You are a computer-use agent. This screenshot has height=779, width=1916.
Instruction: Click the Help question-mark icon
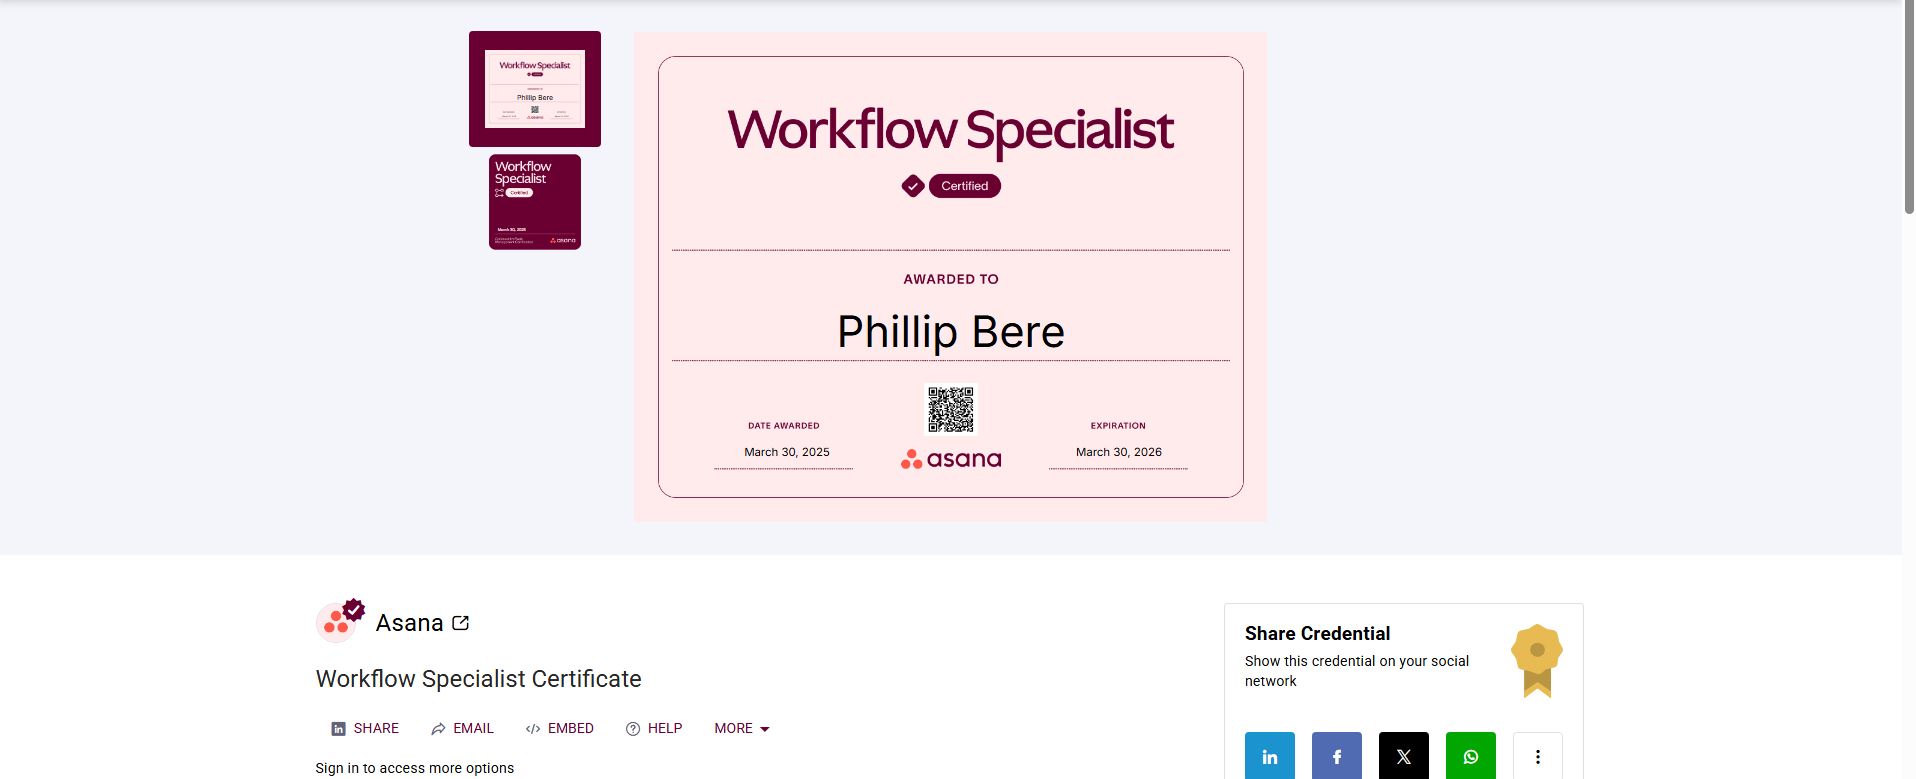pyautogui.click(x=631, y=728)
